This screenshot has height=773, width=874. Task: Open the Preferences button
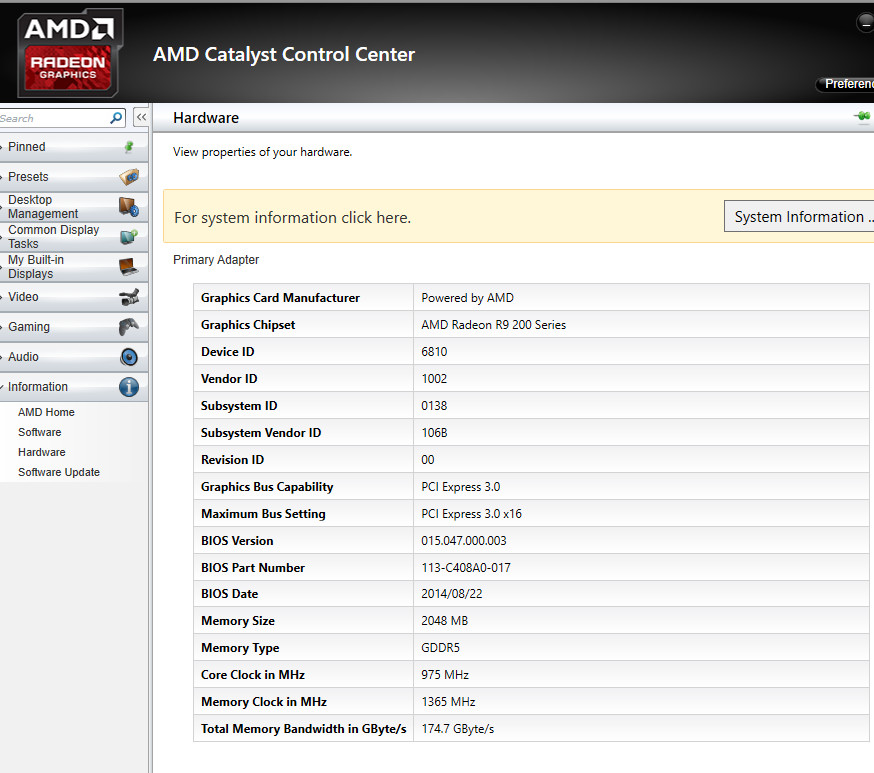(845, 84)
